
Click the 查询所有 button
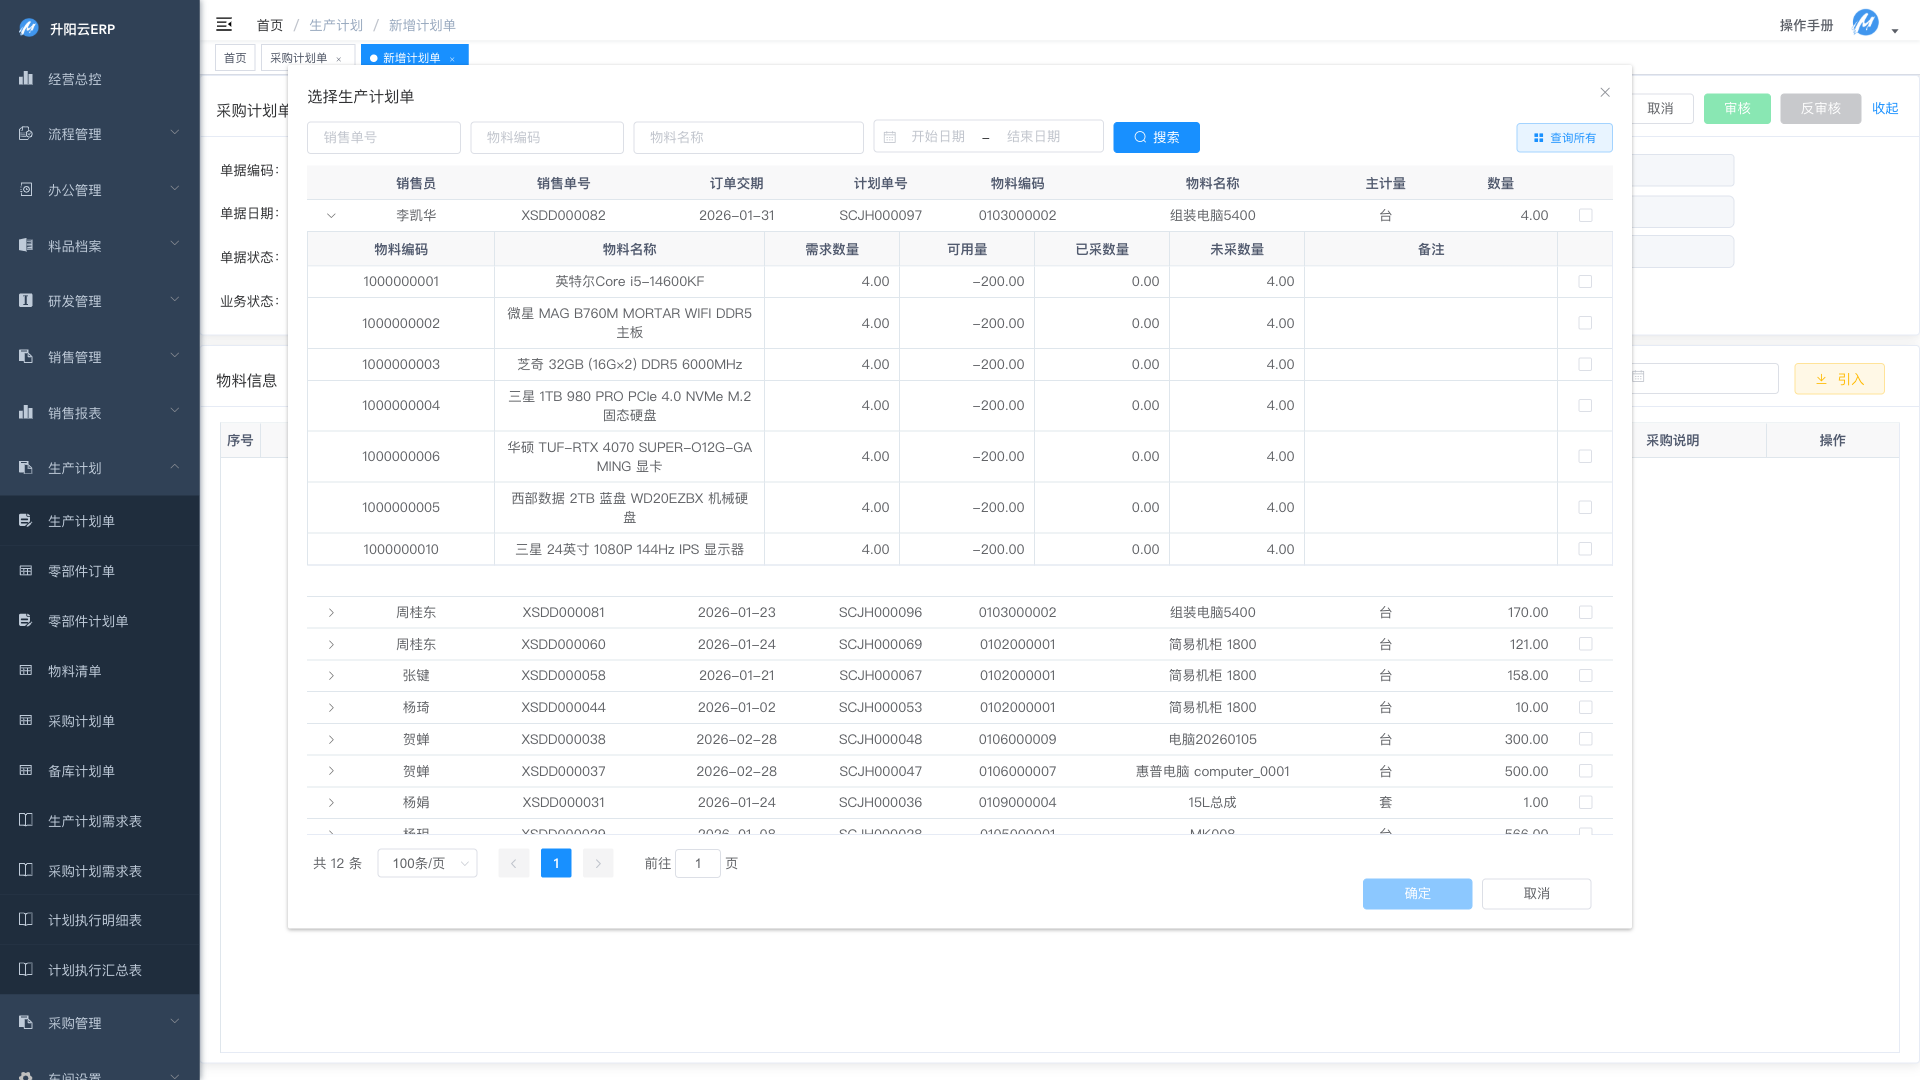1564,138
